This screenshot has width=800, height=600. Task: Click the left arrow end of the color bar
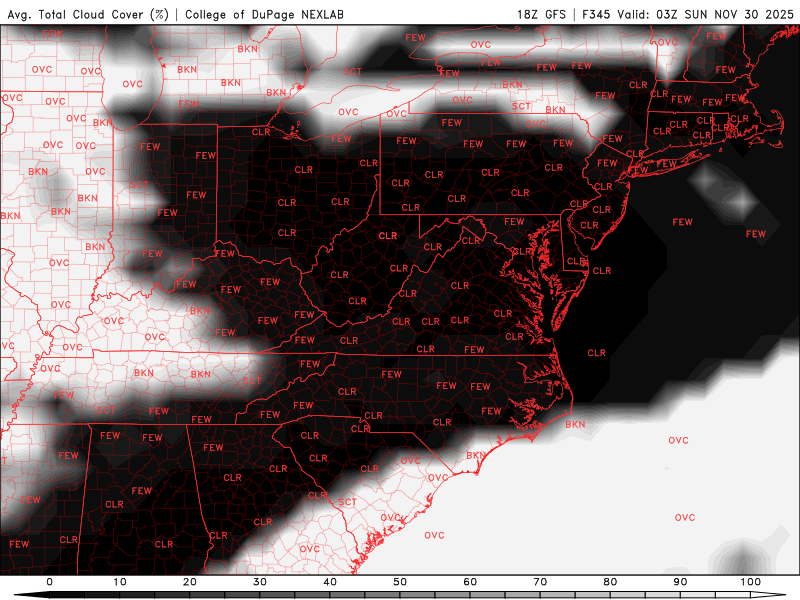pyautogui.click(x=31, y=596)
